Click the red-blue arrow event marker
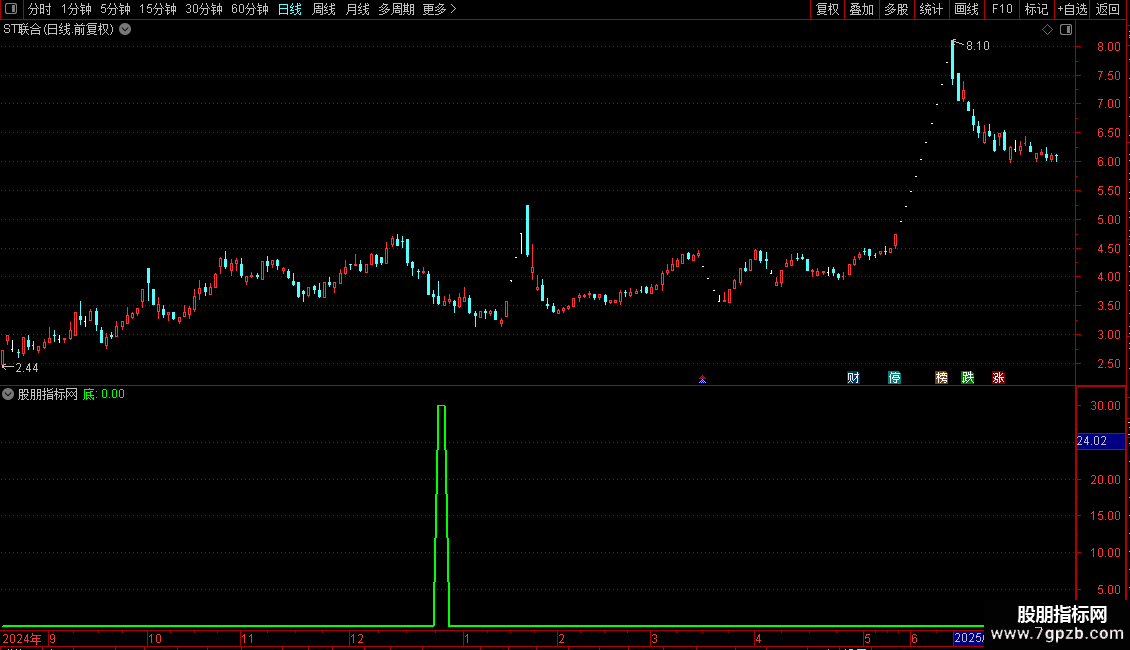 click(x=703, y=379)
